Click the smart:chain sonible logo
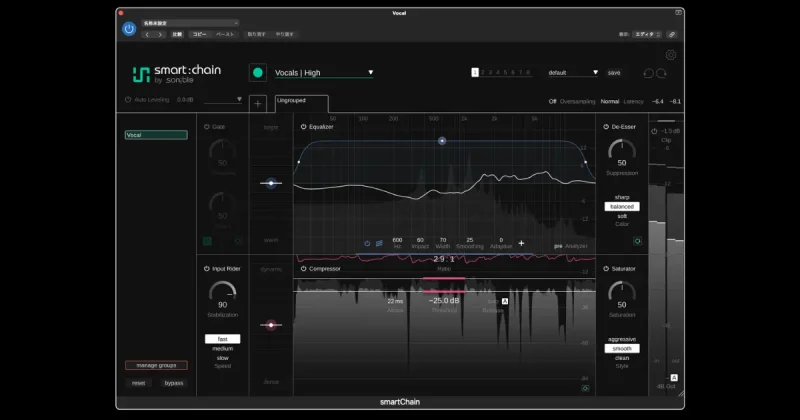This screenshot has width=800, height=420. (177, 74)
